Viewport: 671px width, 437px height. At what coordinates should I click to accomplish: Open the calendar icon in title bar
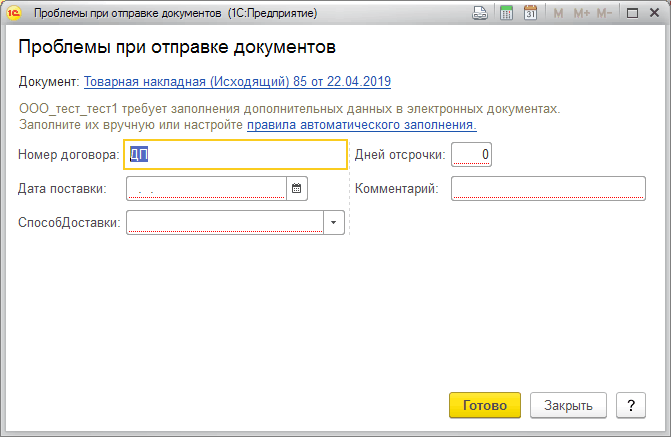coord(530,14)
